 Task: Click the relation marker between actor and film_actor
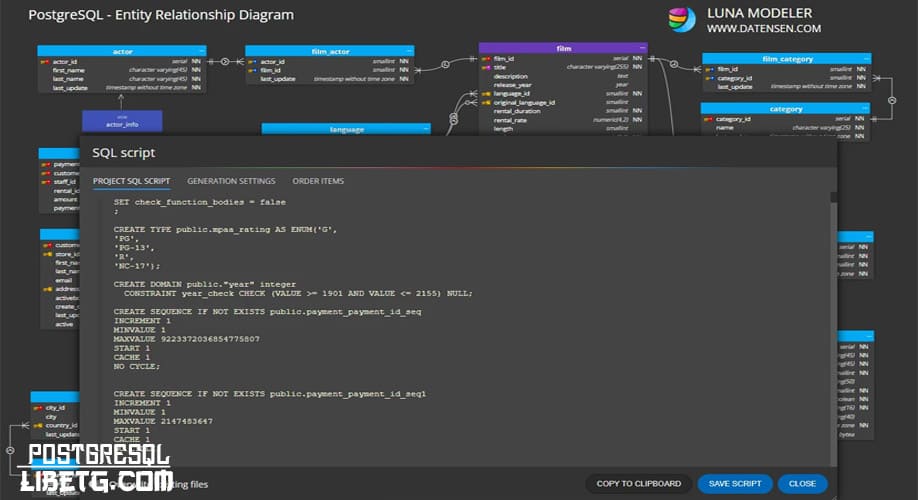click(x=224, y=61)
